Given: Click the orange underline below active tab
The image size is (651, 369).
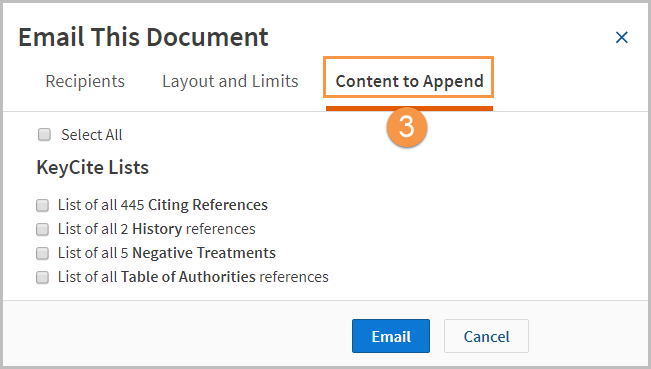Looking at the screenshot, I should 409,108.
